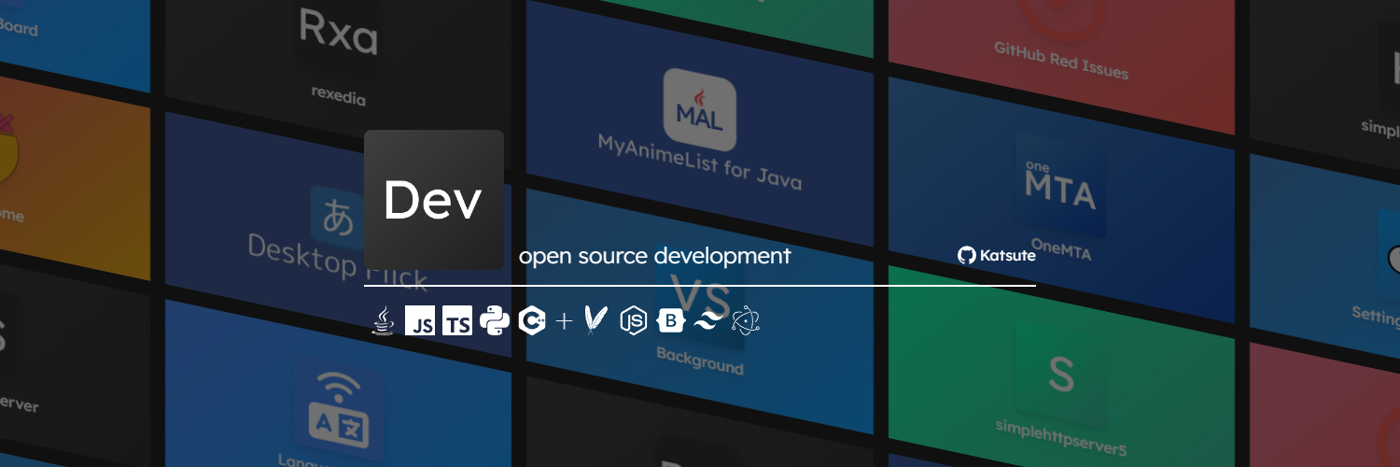
Task: Click the Dev logo box
Action: click(434, 200)
